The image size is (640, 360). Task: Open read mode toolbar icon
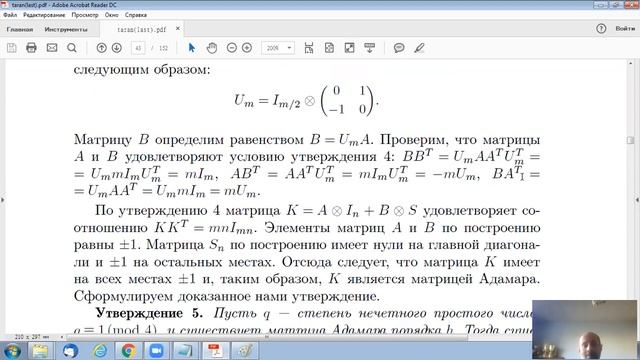[369, 48]
